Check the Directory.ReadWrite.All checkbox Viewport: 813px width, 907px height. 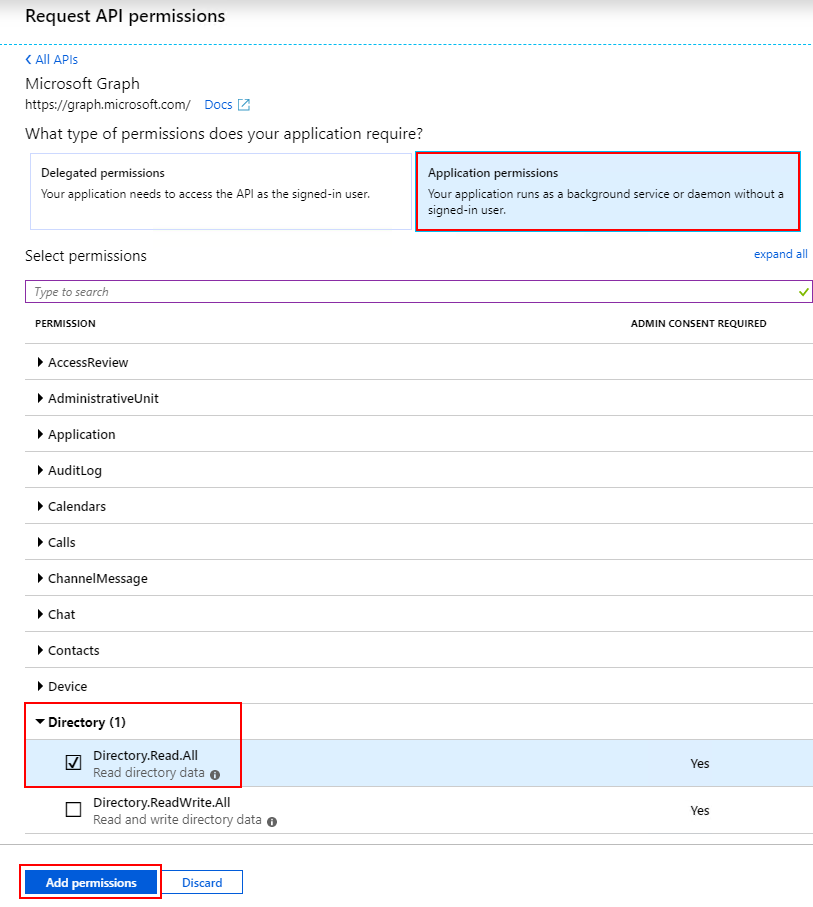pyautogui.click(x=73, y=809)
